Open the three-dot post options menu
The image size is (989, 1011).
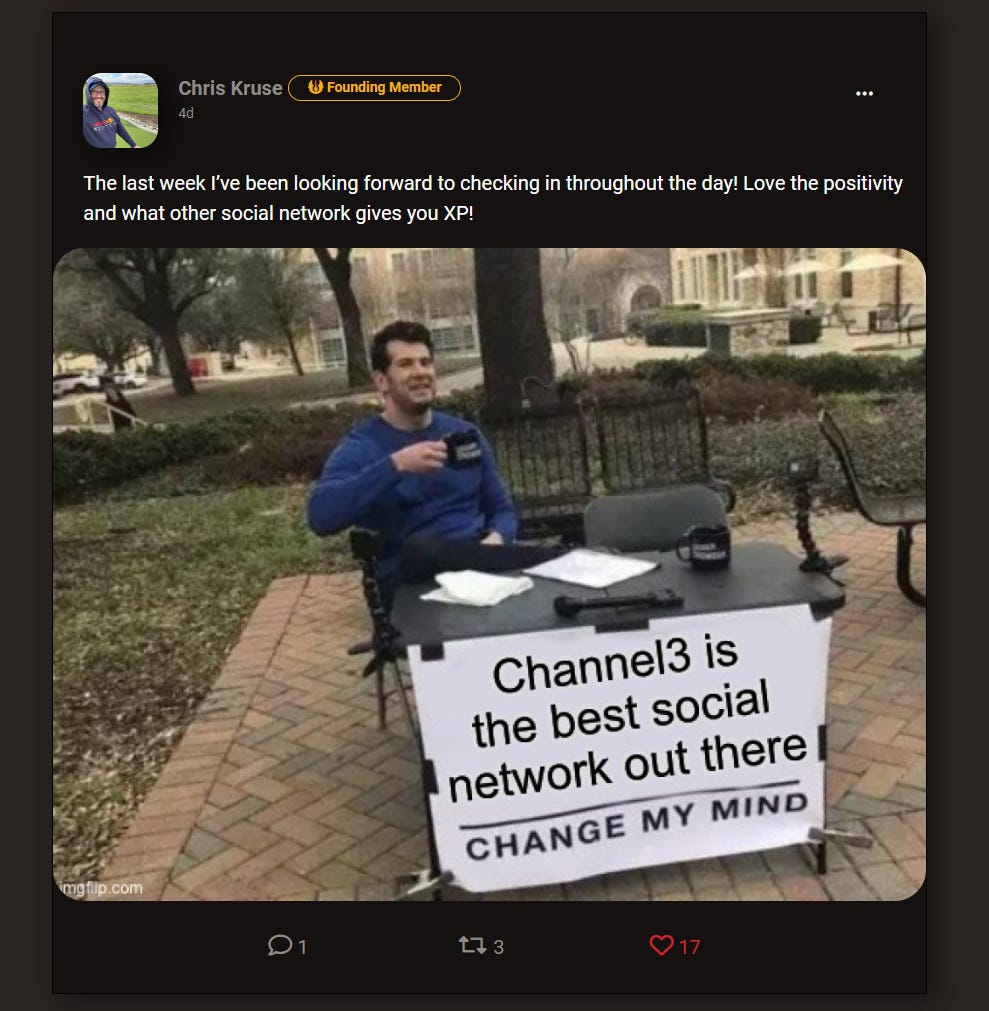click(864, 93)
